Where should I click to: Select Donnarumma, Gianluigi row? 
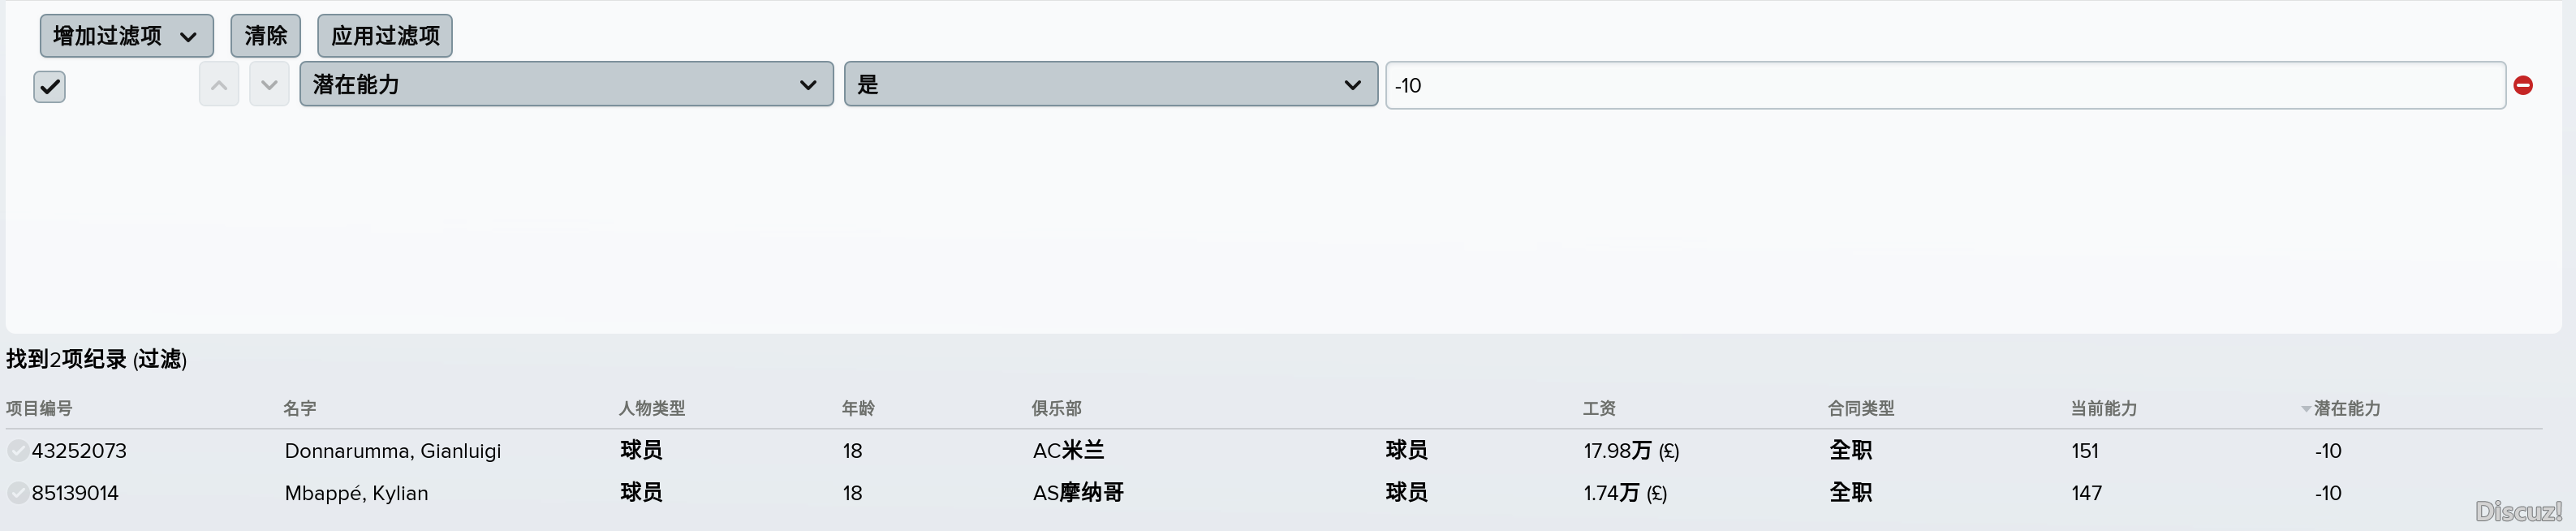point(1273,451)
